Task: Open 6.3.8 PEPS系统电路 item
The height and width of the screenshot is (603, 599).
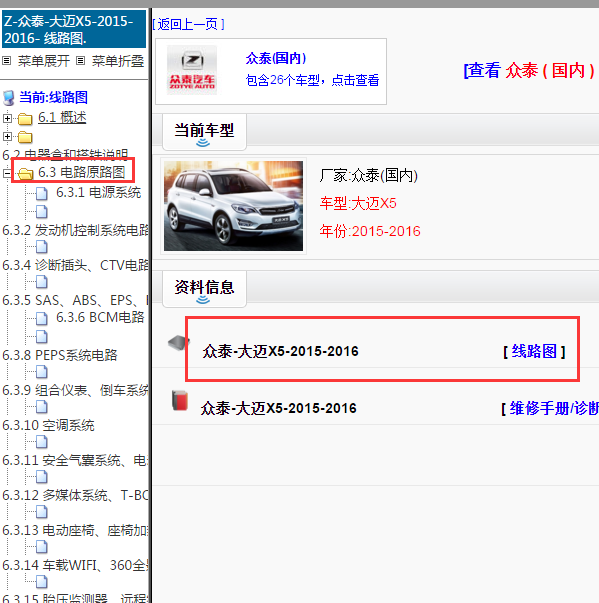Action: (60, 355)
